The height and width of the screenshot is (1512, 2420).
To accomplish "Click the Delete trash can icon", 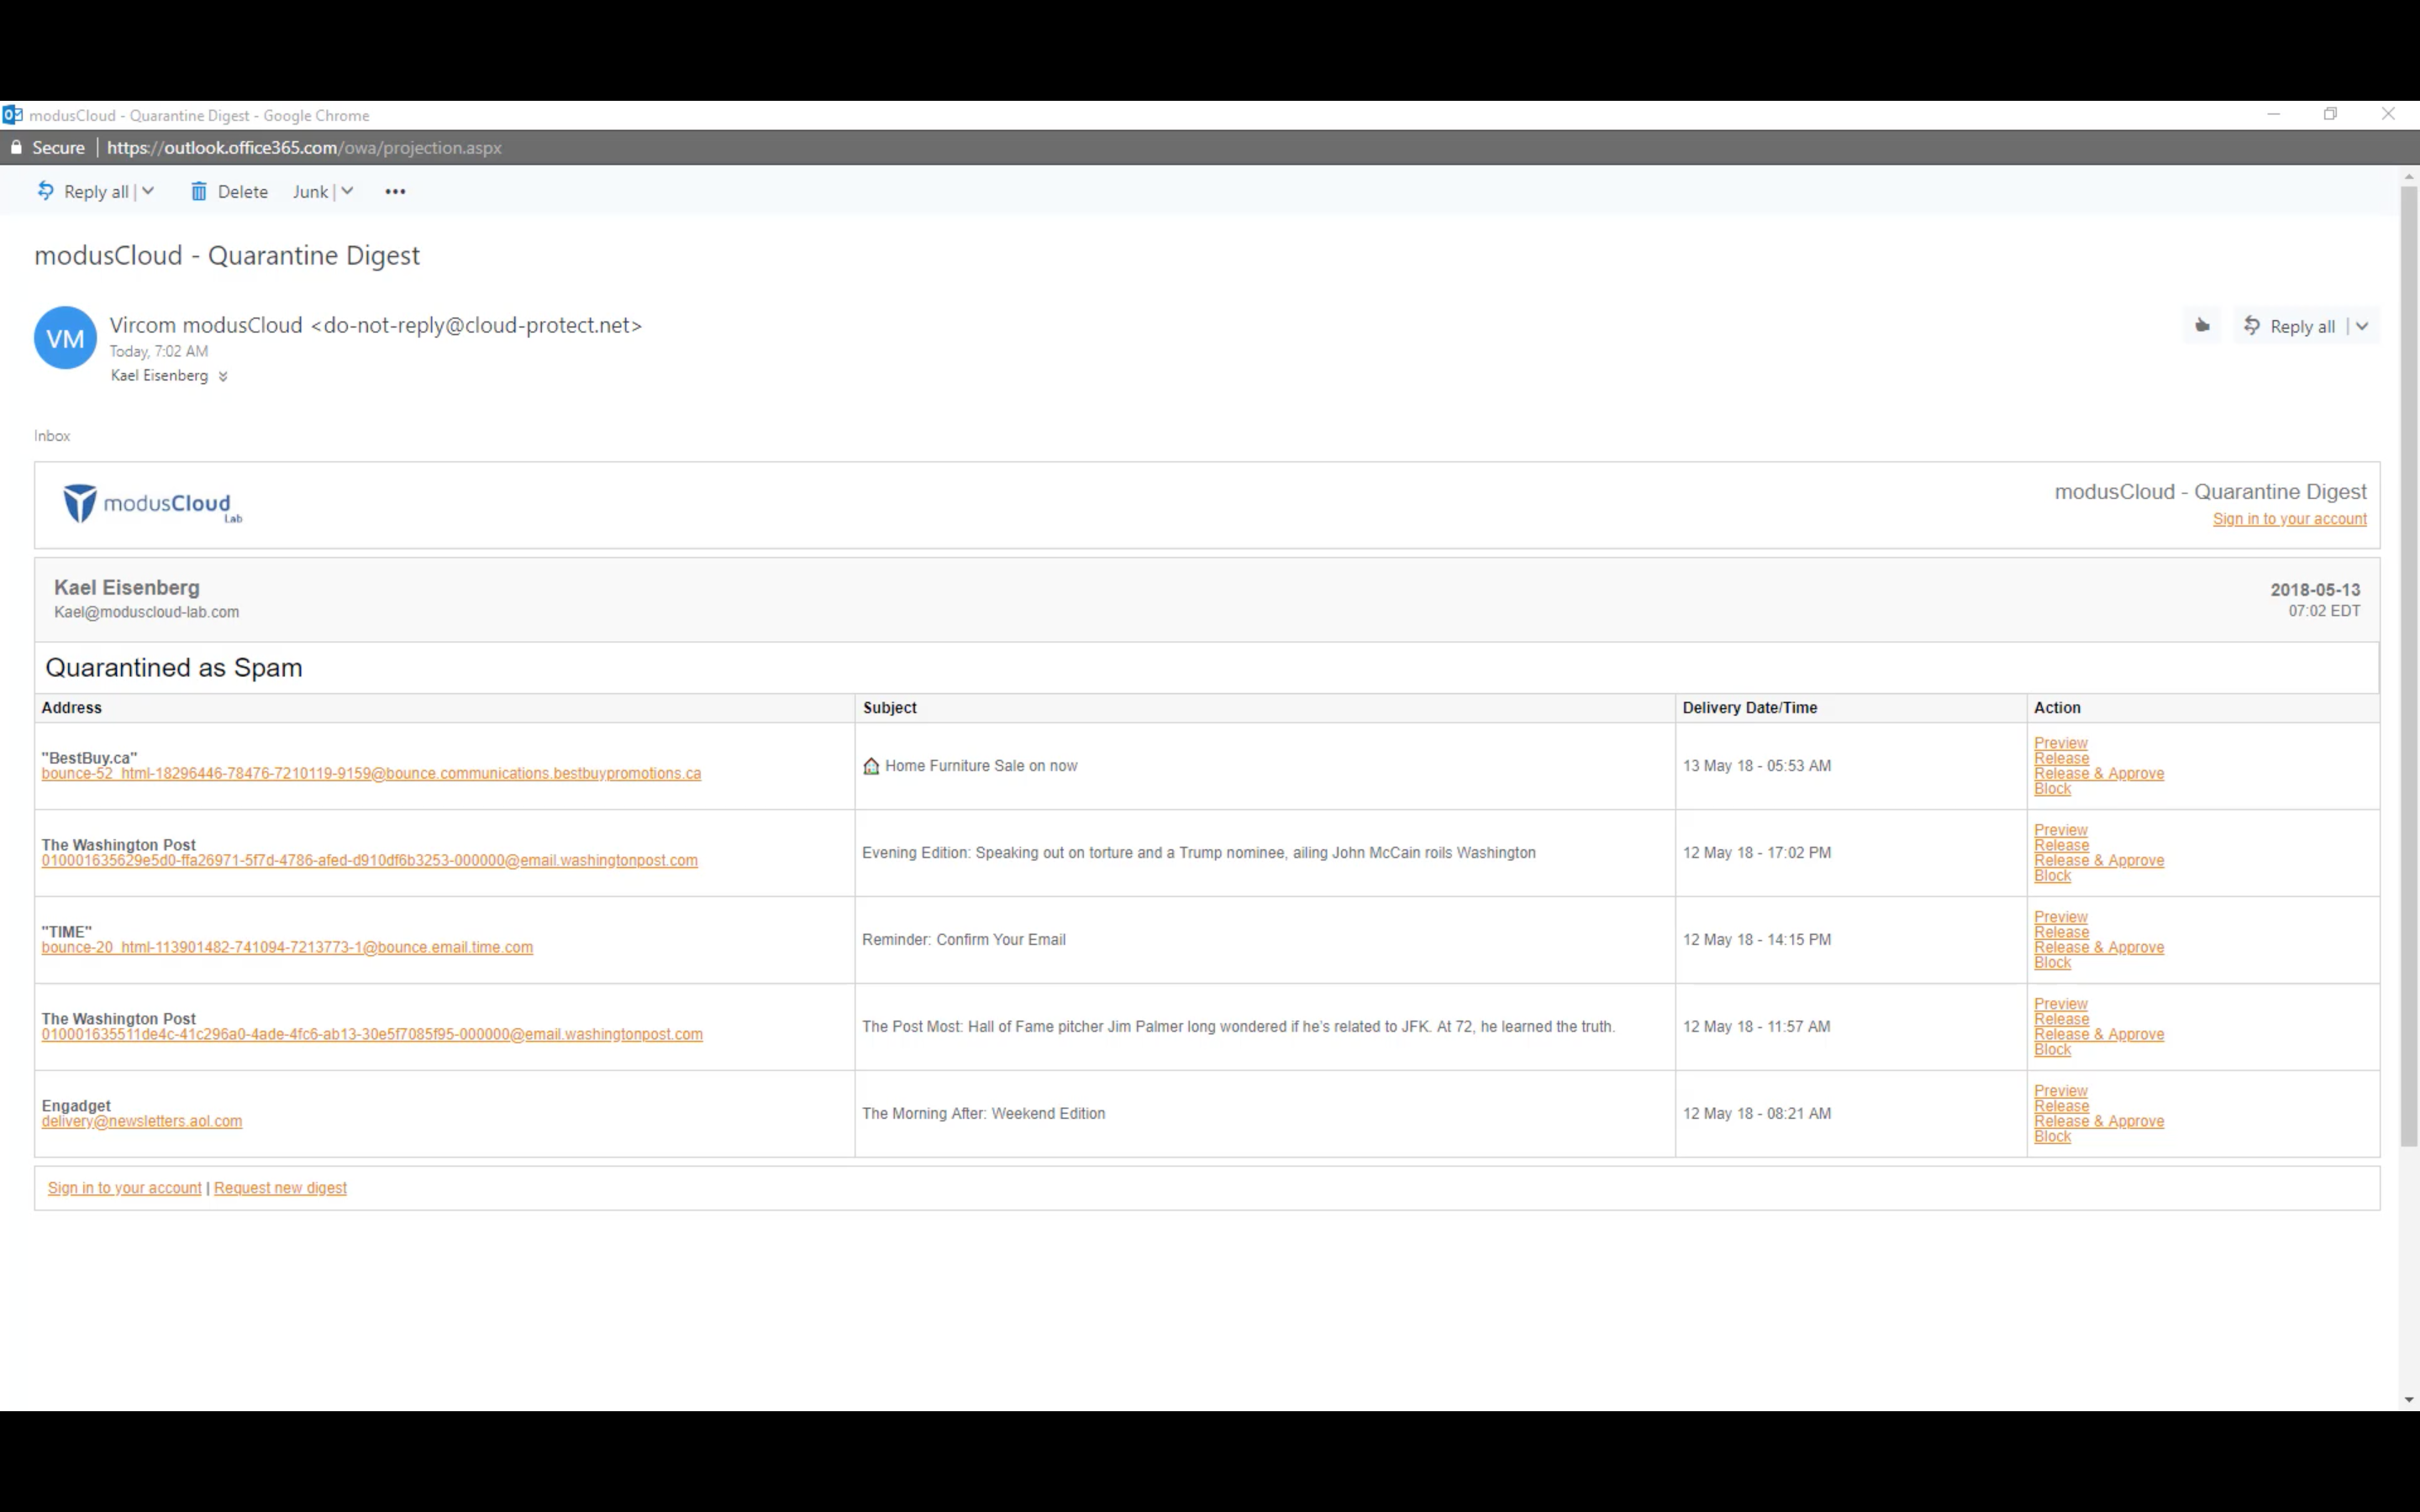I will pos(199,191).
